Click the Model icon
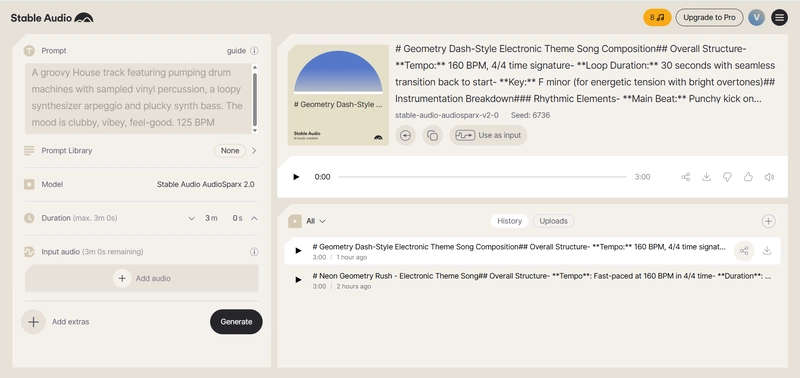The image size is (800, 378). [29, 184]
